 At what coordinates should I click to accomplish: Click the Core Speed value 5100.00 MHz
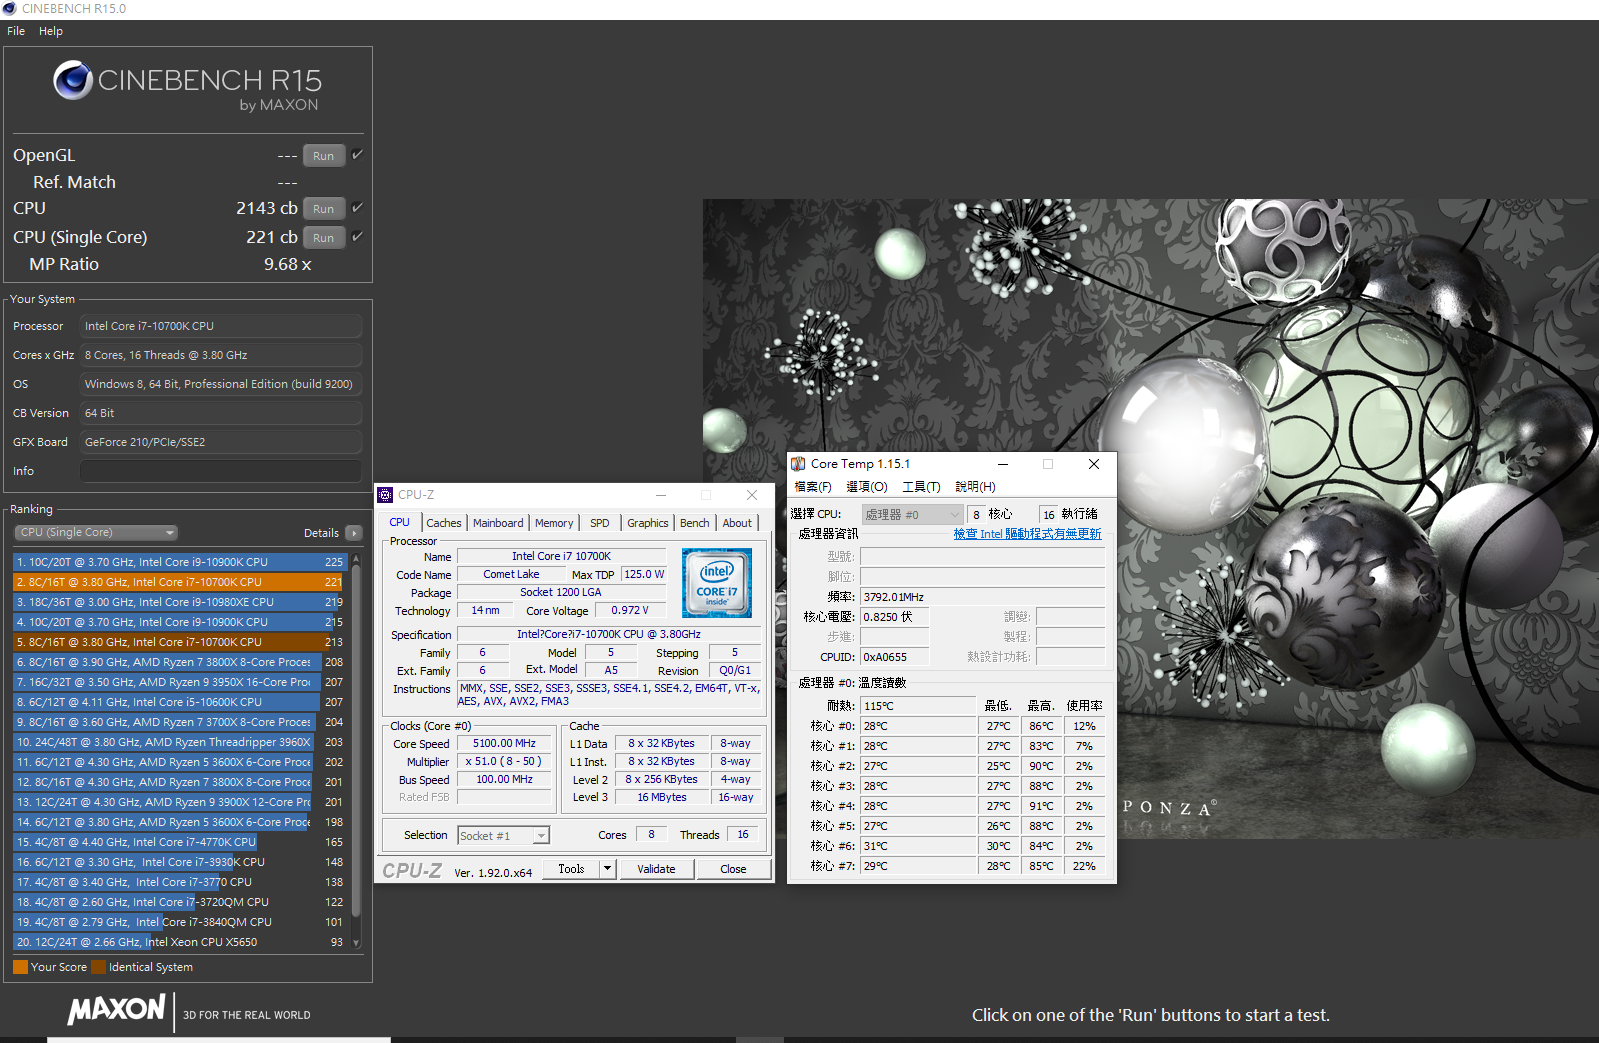504,744
